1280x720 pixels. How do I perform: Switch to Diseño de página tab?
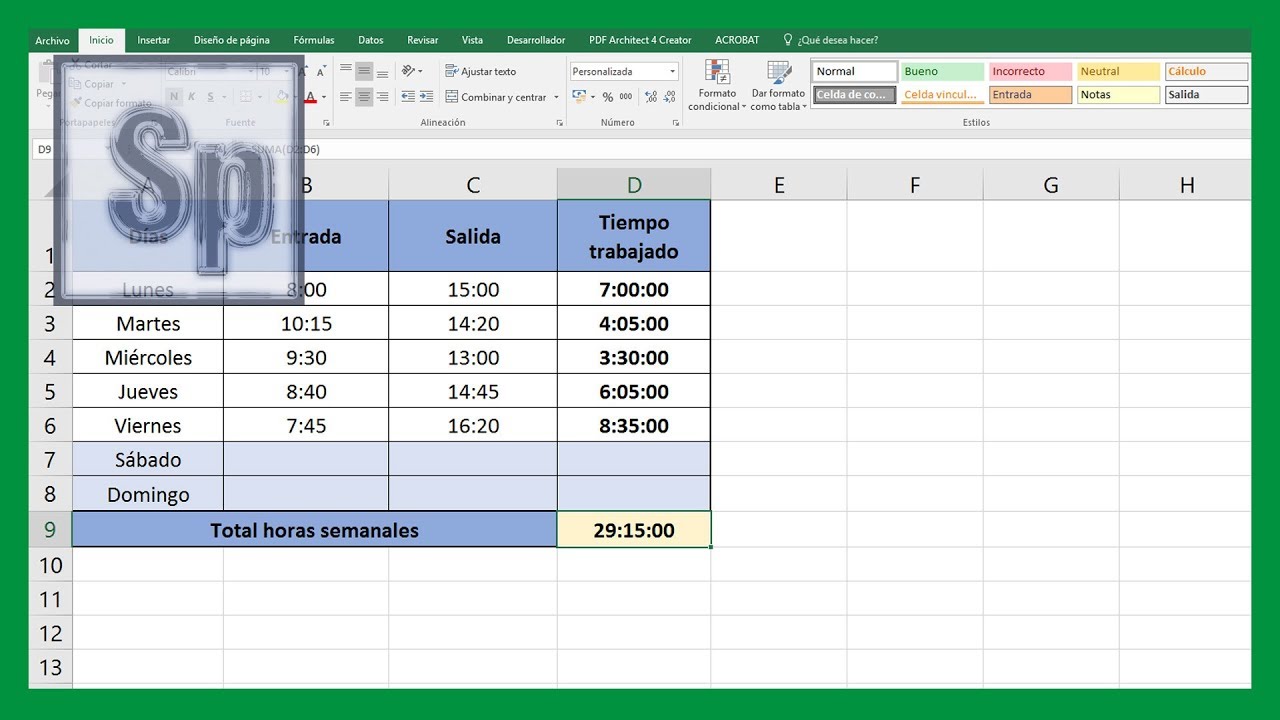point(231,41)
